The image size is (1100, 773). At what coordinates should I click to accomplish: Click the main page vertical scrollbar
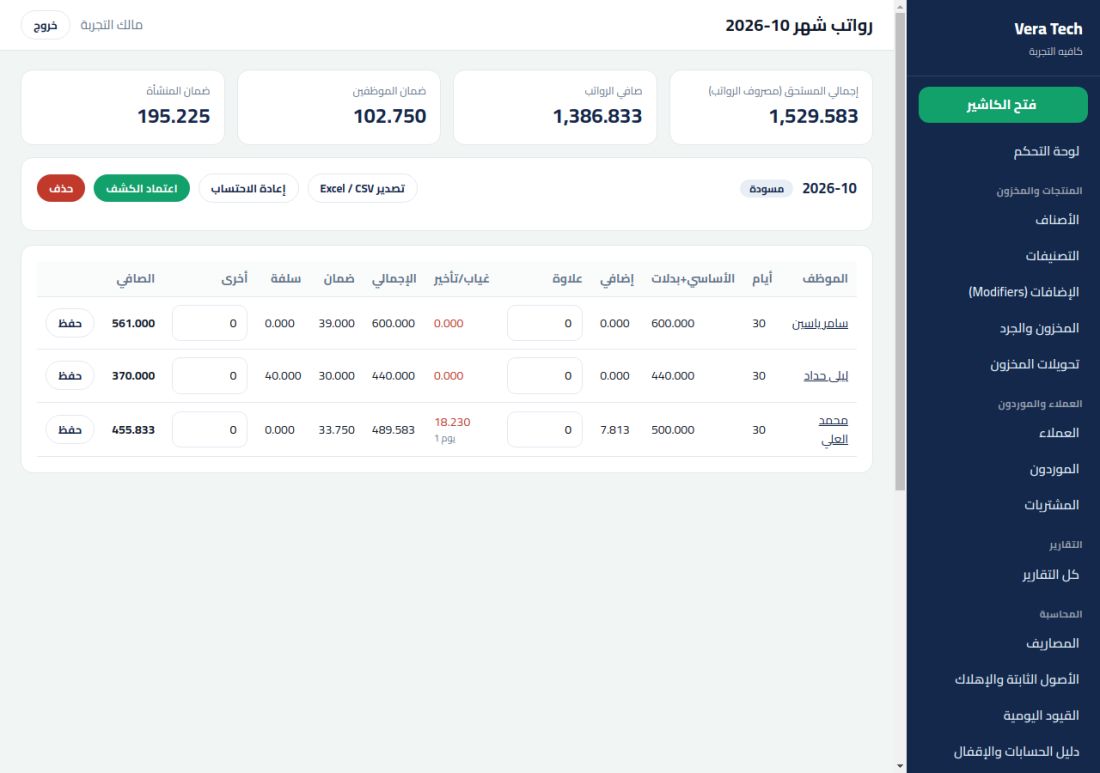(901, 252)
